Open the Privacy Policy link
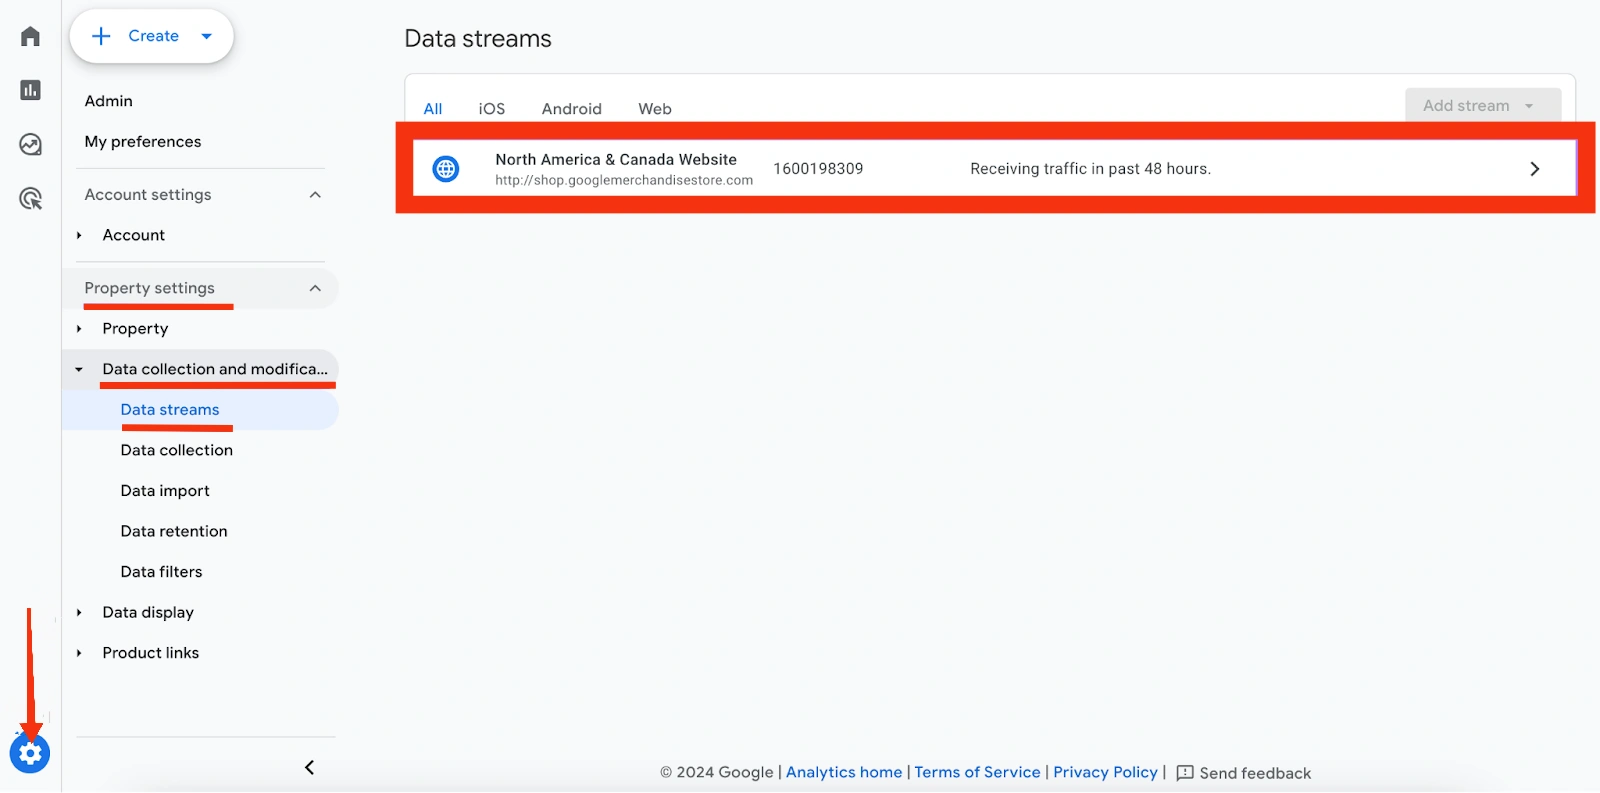 (1105, 772)
